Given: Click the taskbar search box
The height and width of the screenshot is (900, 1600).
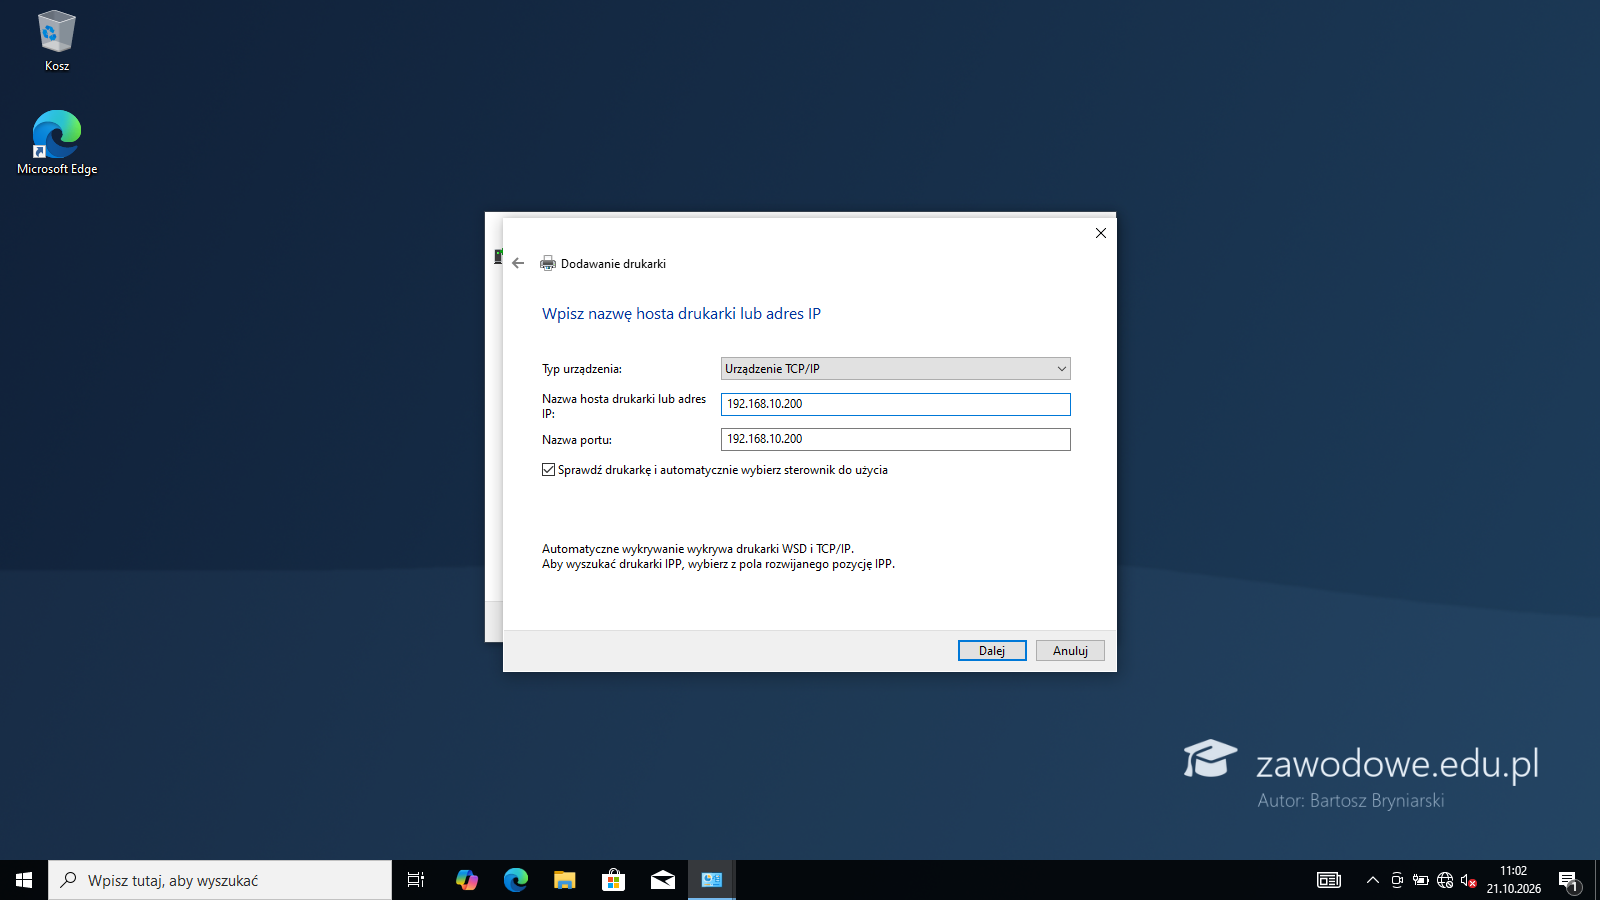Looking at the screenshot, I should click(220, 880).
